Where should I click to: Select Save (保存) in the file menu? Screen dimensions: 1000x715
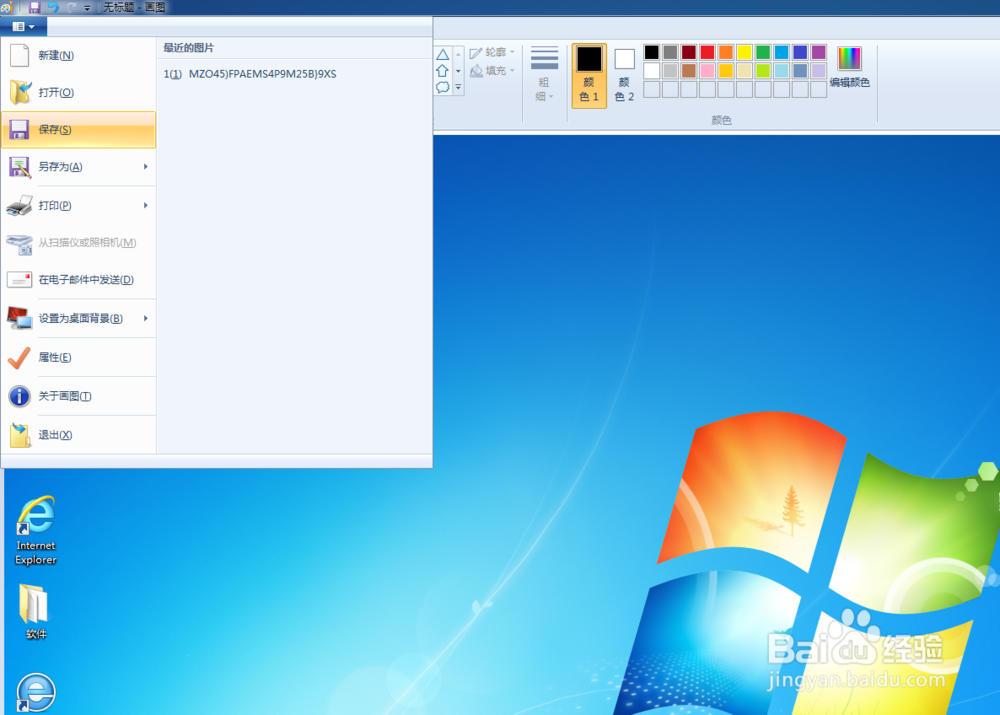point(78,129)
